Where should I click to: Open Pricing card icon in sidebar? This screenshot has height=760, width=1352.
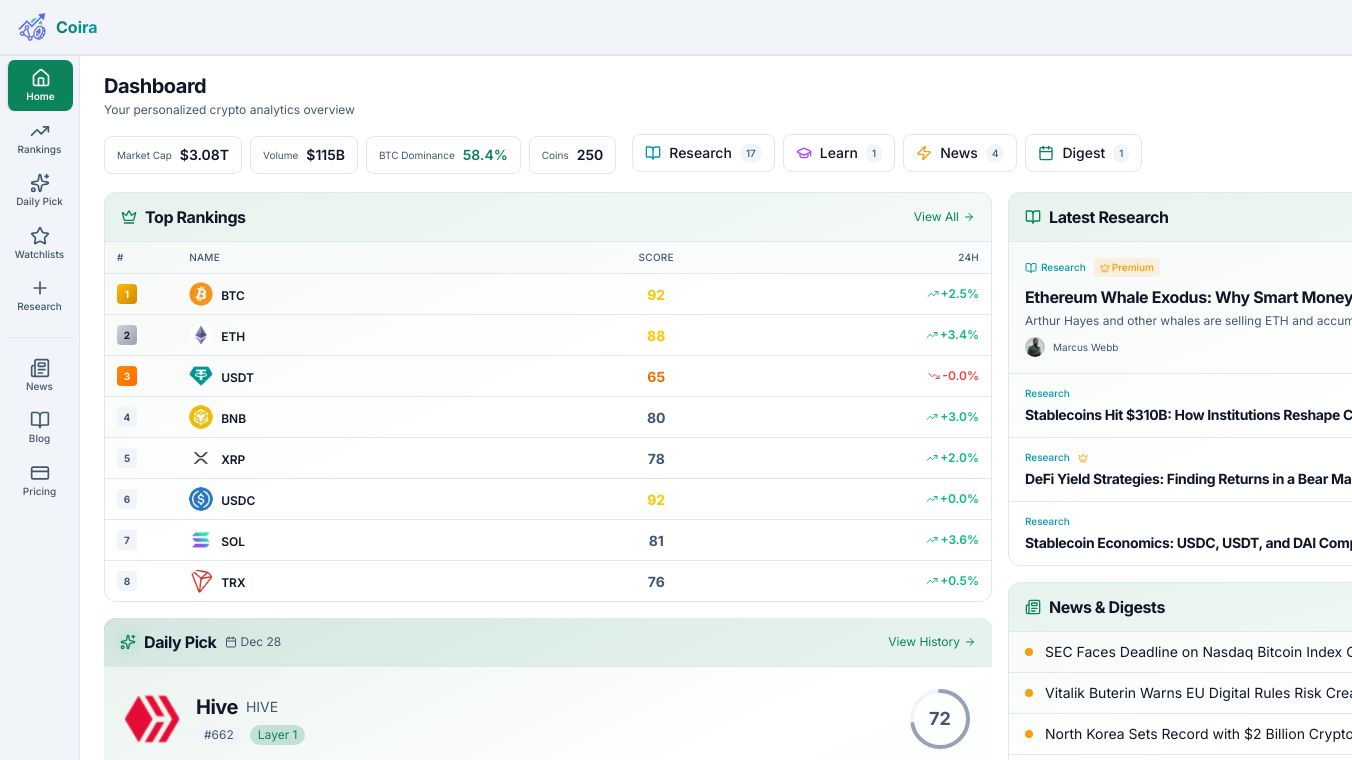40,473
